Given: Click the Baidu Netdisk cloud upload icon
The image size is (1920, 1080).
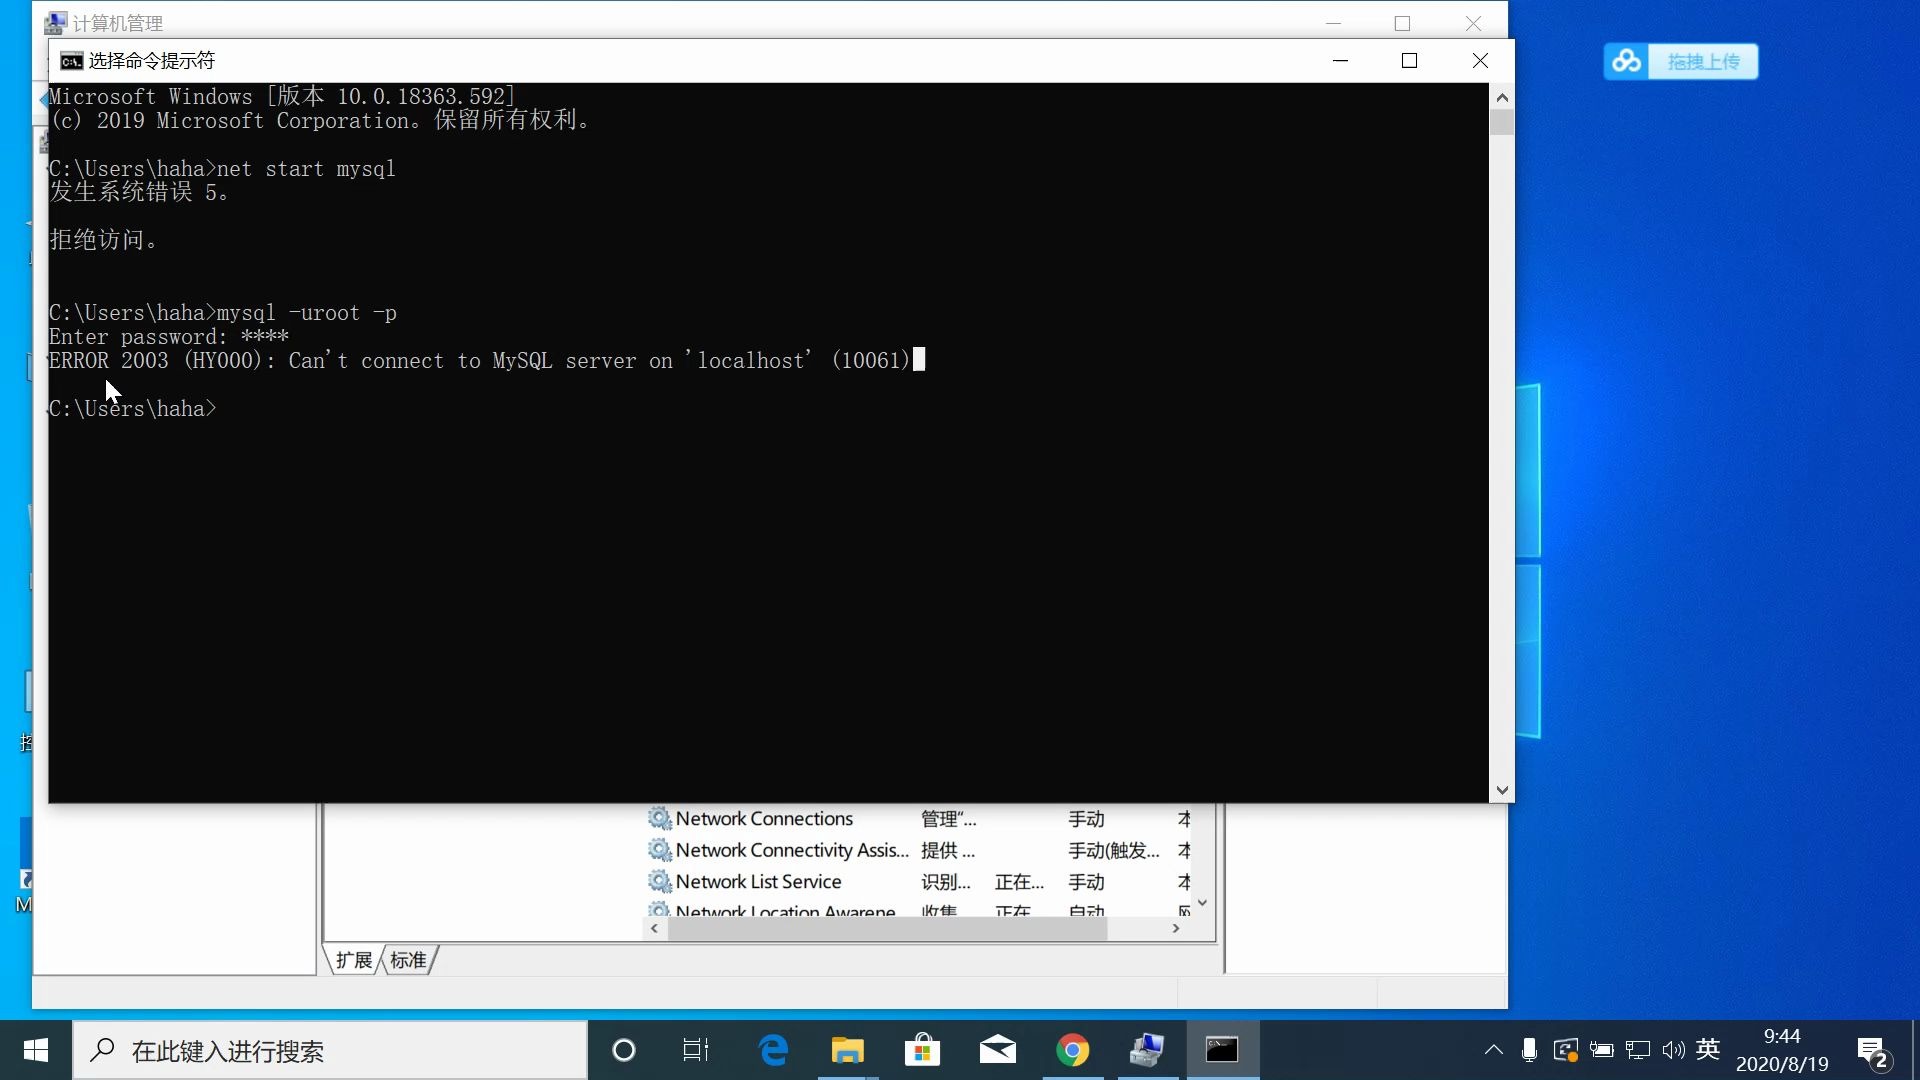Looking at the screenshot, I should point(1627,61).
